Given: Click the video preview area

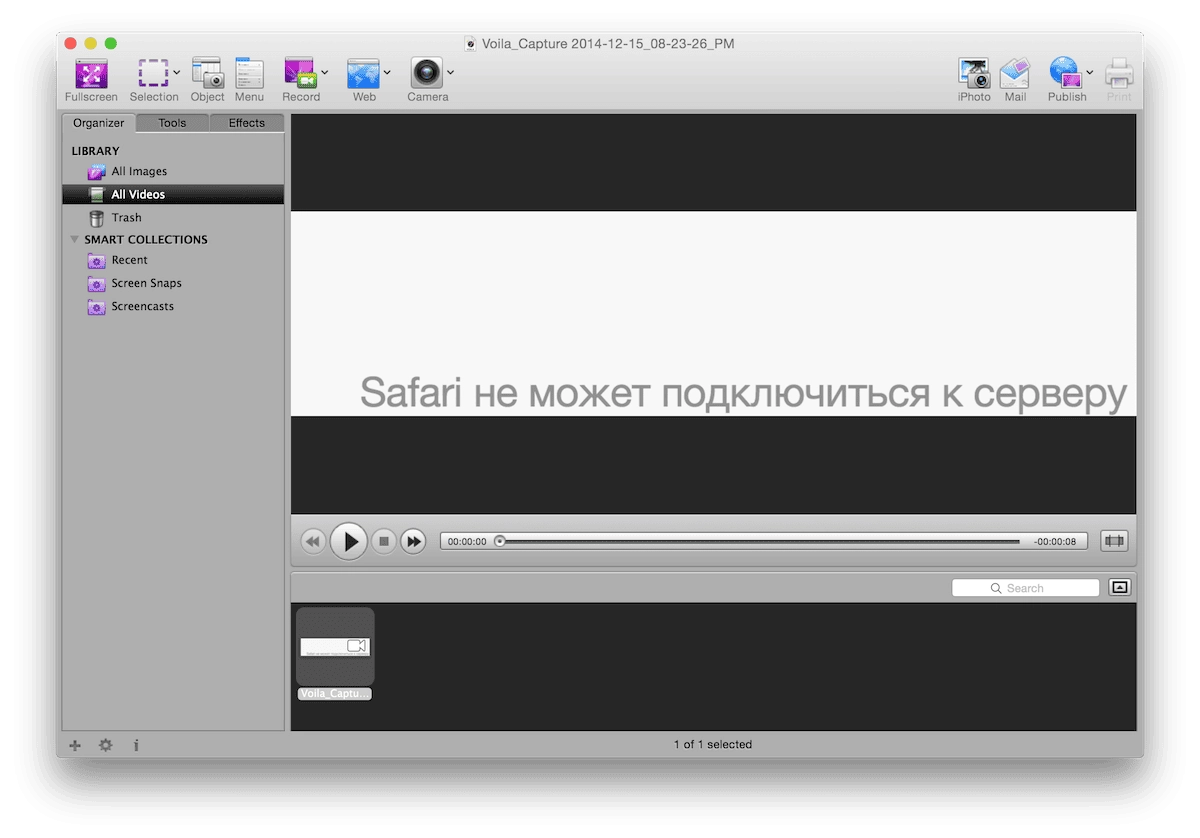Looking at the screenshot, I should coord(713,313).
